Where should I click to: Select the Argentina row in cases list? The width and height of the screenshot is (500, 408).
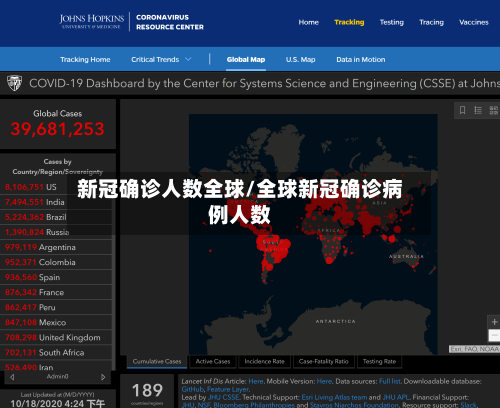(x=56, y=247)
